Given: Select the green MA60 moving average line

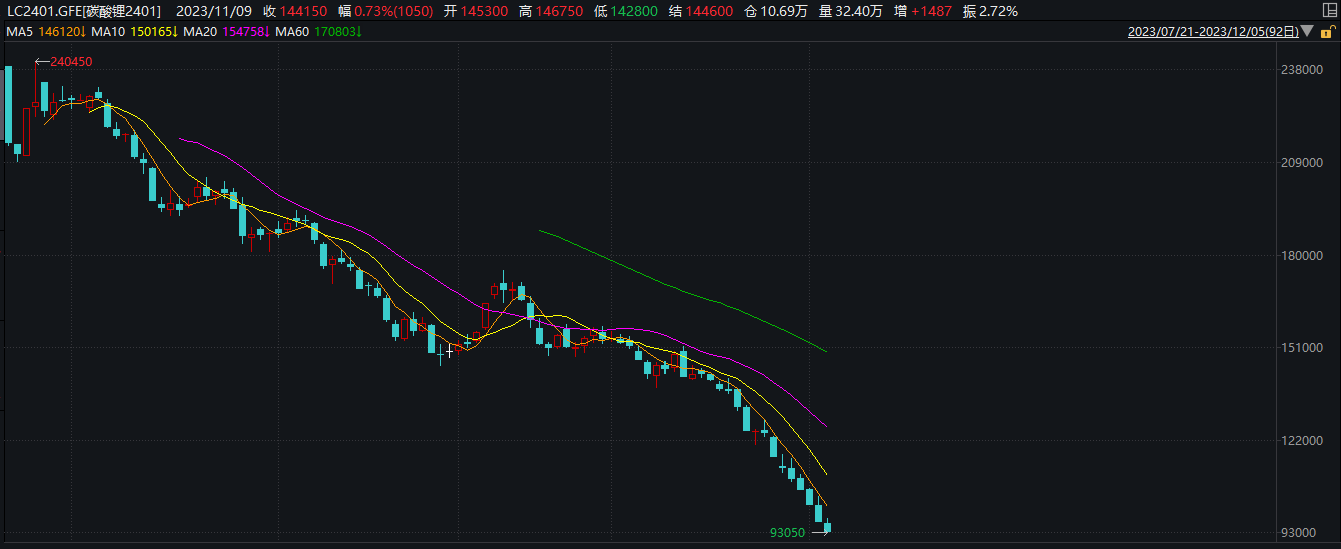Looking at the screenshot, I should coord(680,288).
